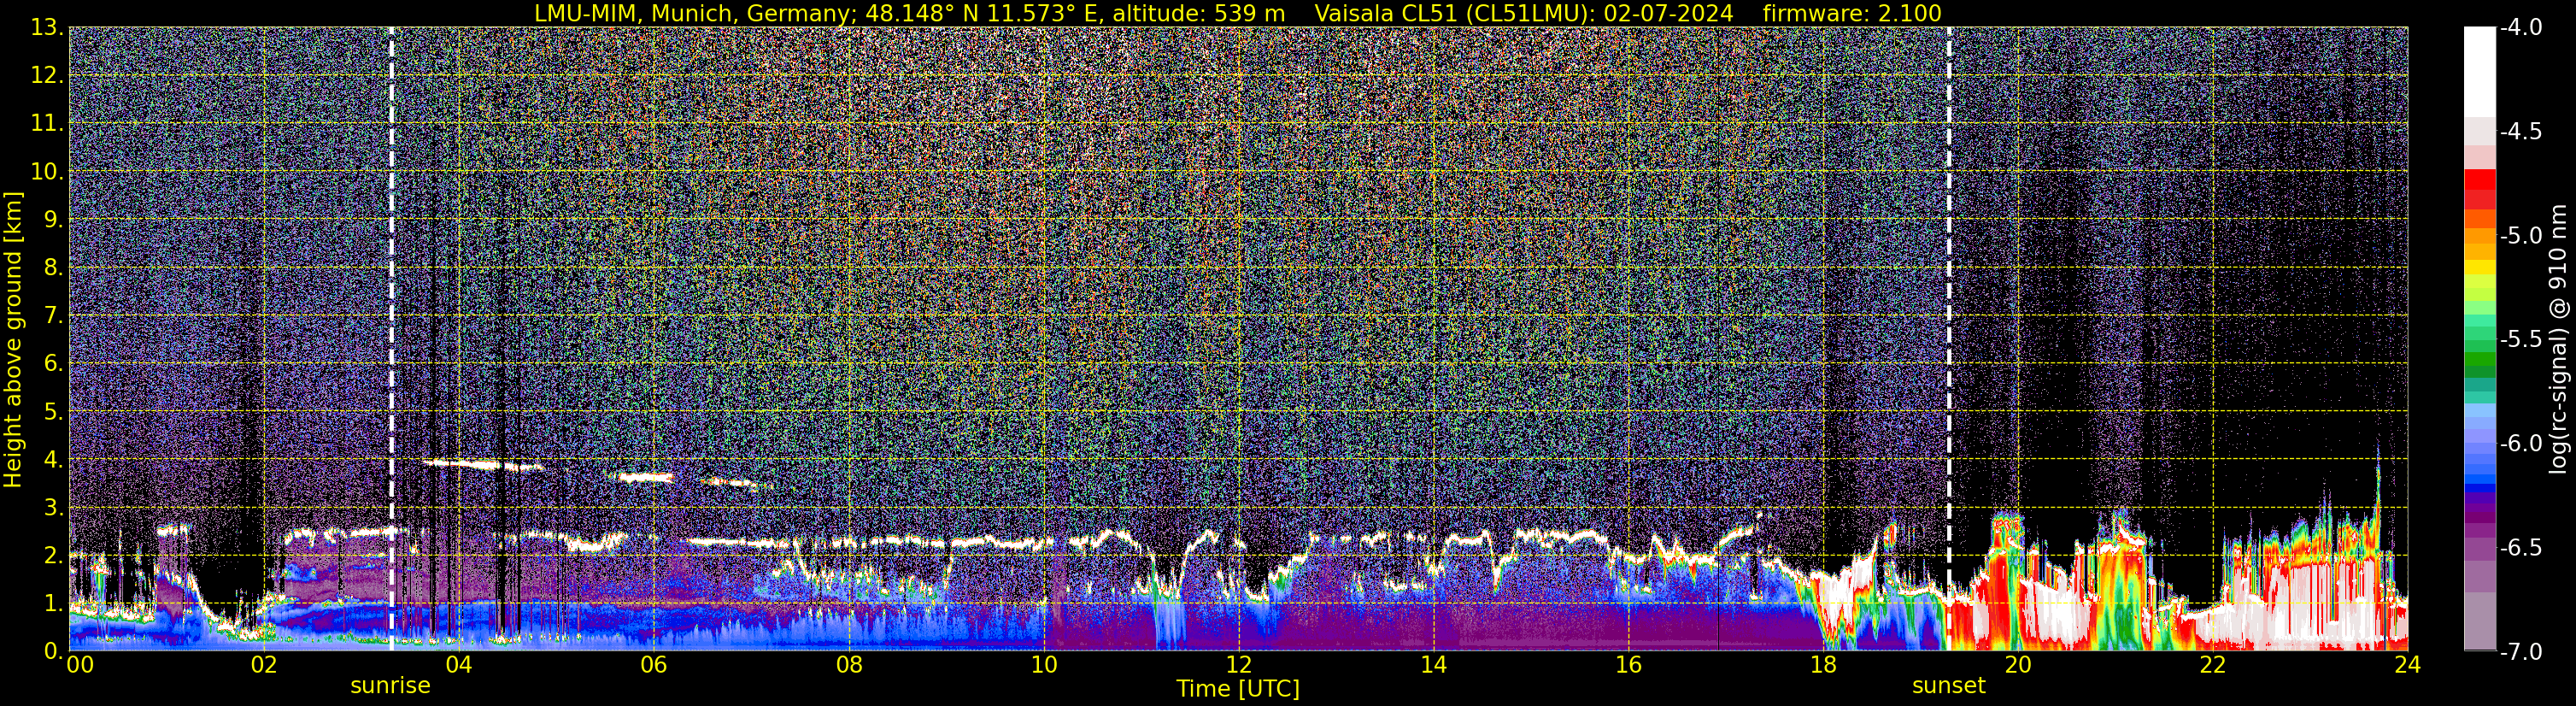
Task: Click the '2.' height axis tick label
Action: pos(53,555)
